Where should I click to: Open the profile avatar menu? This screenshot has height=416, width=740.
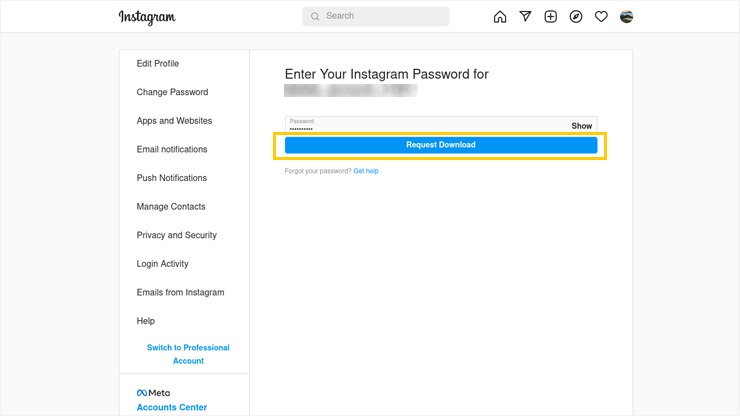tap(626, 17)
